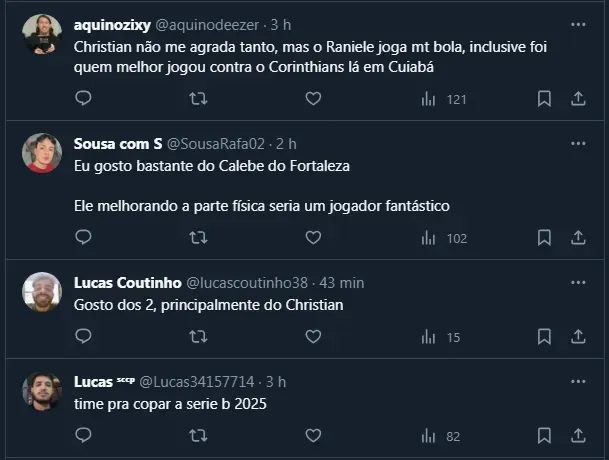Retweet the aquinozixy post
The width and height of the screenshot is (609, 460).
click(198, 98)
